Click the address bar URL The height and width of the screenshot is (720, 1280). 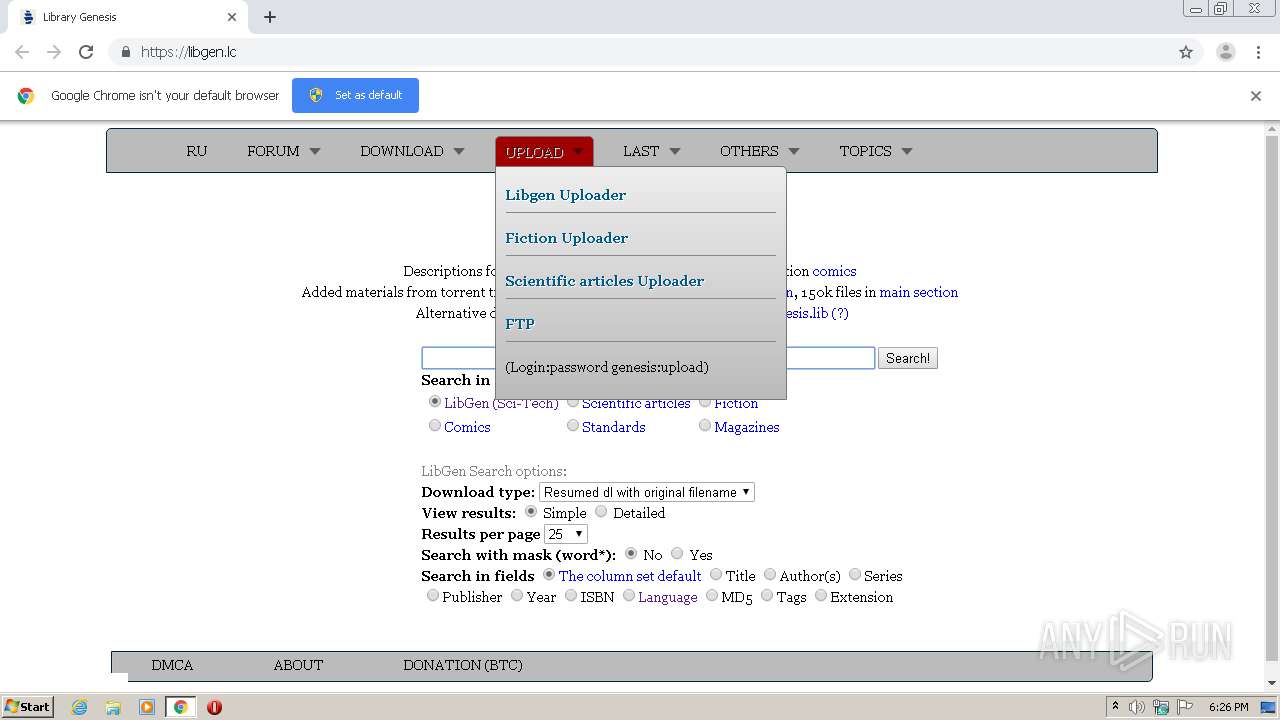tap(188, 52)
